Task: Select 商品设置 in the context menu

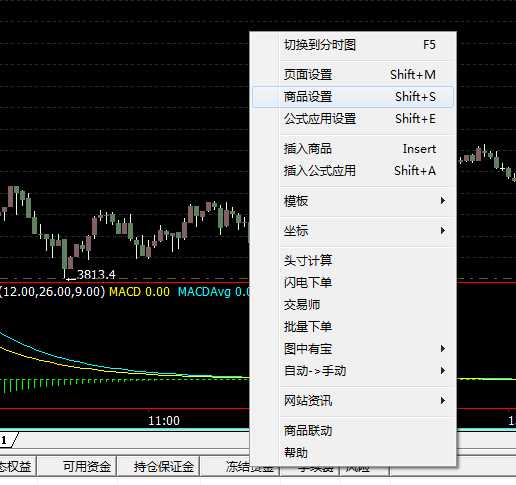Action: 353,97
